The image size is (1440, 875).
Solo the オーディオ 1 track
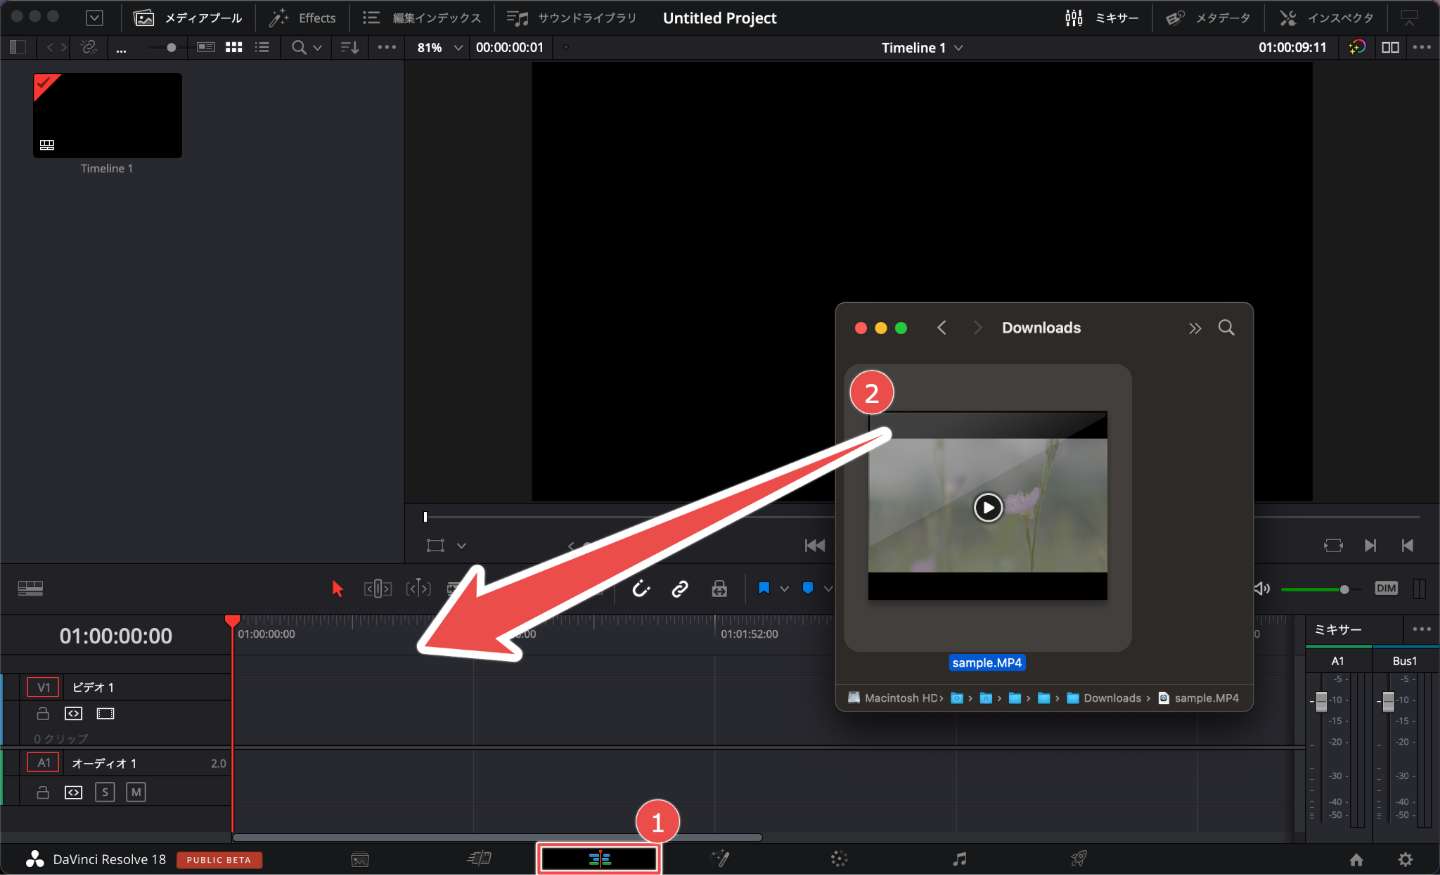click(x=105, y=792)
